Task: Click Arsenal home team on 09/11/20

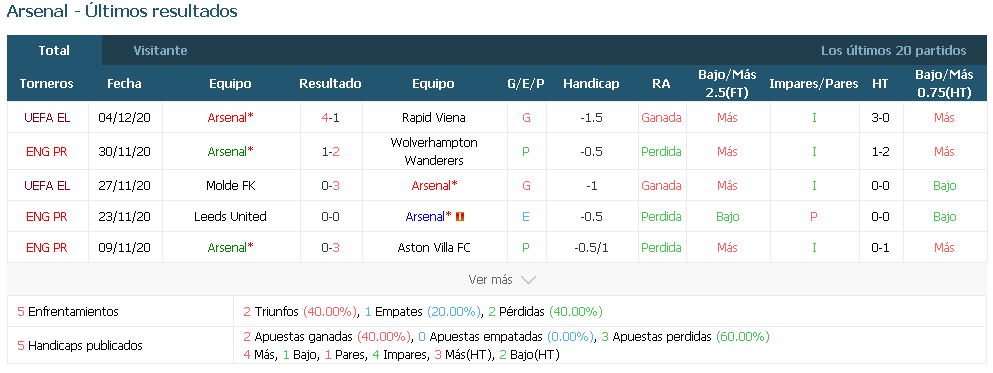Action: (231, 248)
